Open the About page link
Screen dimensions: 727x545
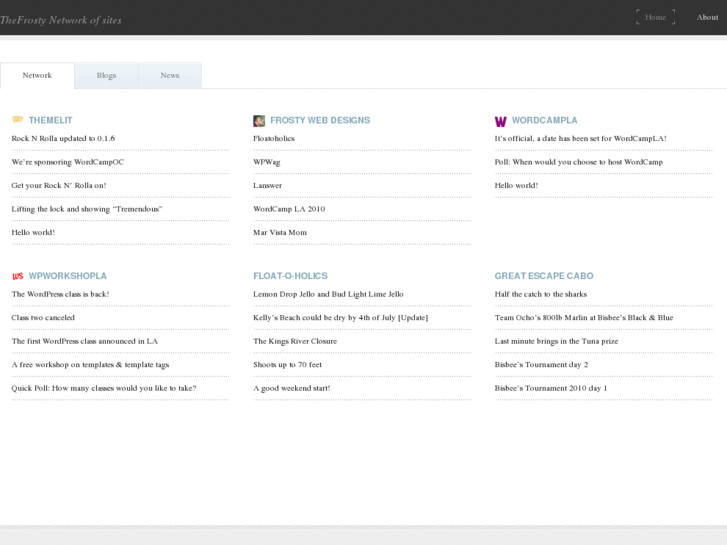[708, 17]
